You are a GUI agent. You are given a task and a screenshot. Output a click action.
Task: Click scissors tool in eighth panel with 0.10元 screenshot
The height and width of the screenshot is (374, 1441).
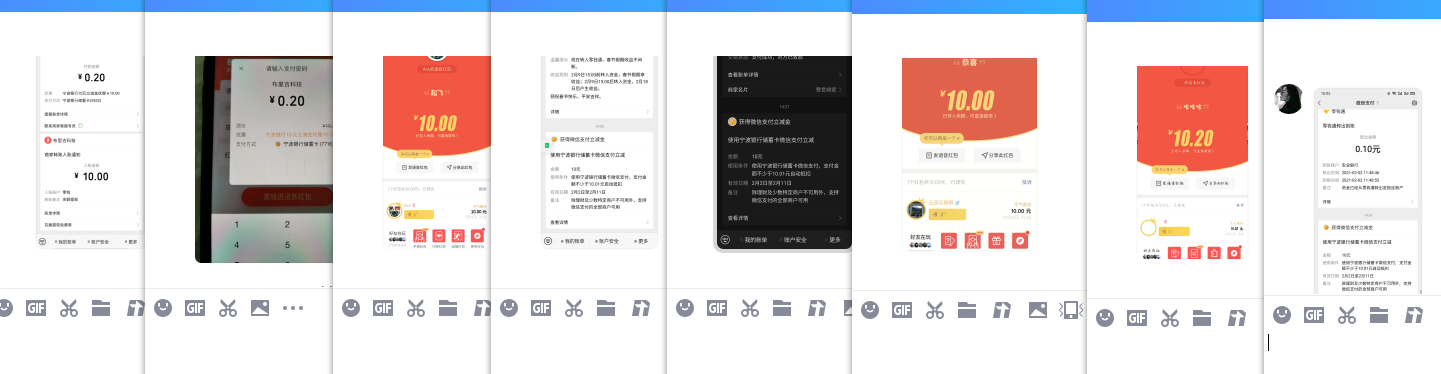(x=1347, y=316)
